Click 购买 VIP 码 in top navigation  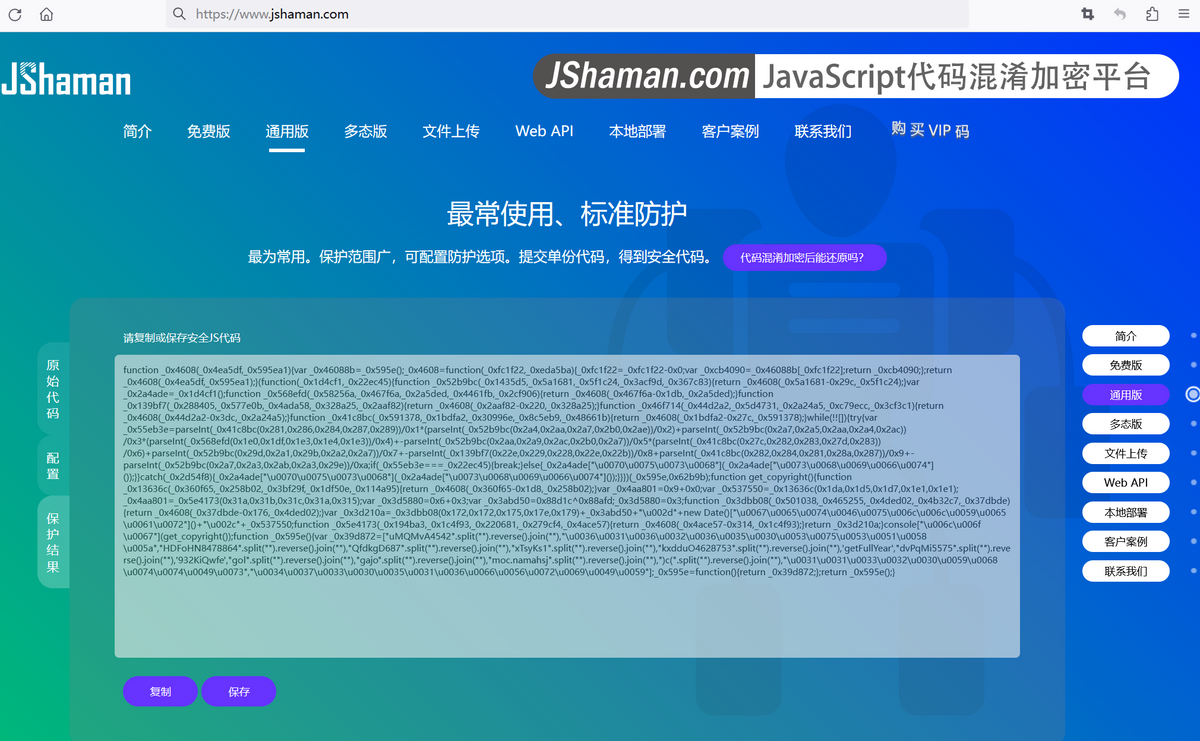pyautogui.click(x=930, y=130)
